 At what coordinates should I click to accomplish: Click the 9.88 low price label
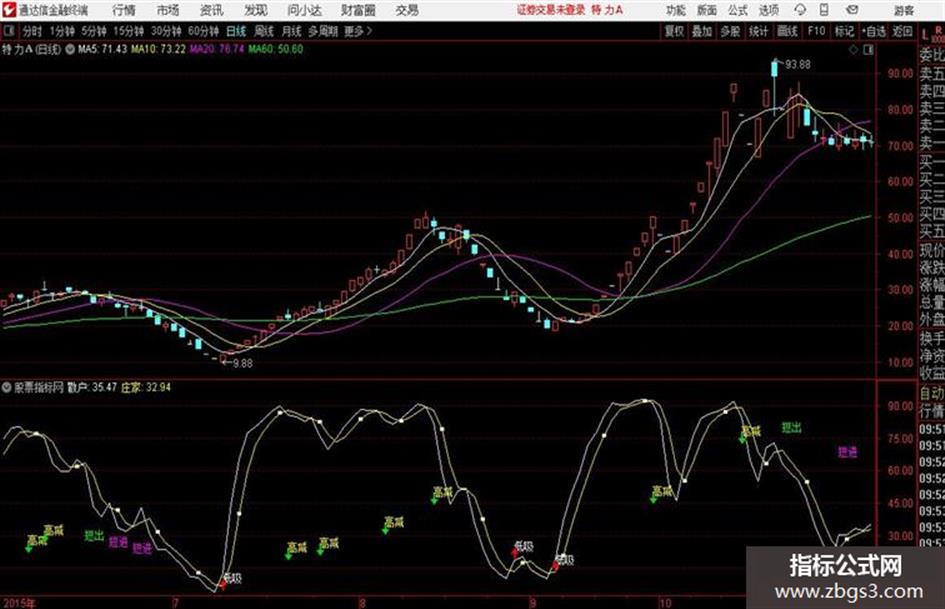243,363
